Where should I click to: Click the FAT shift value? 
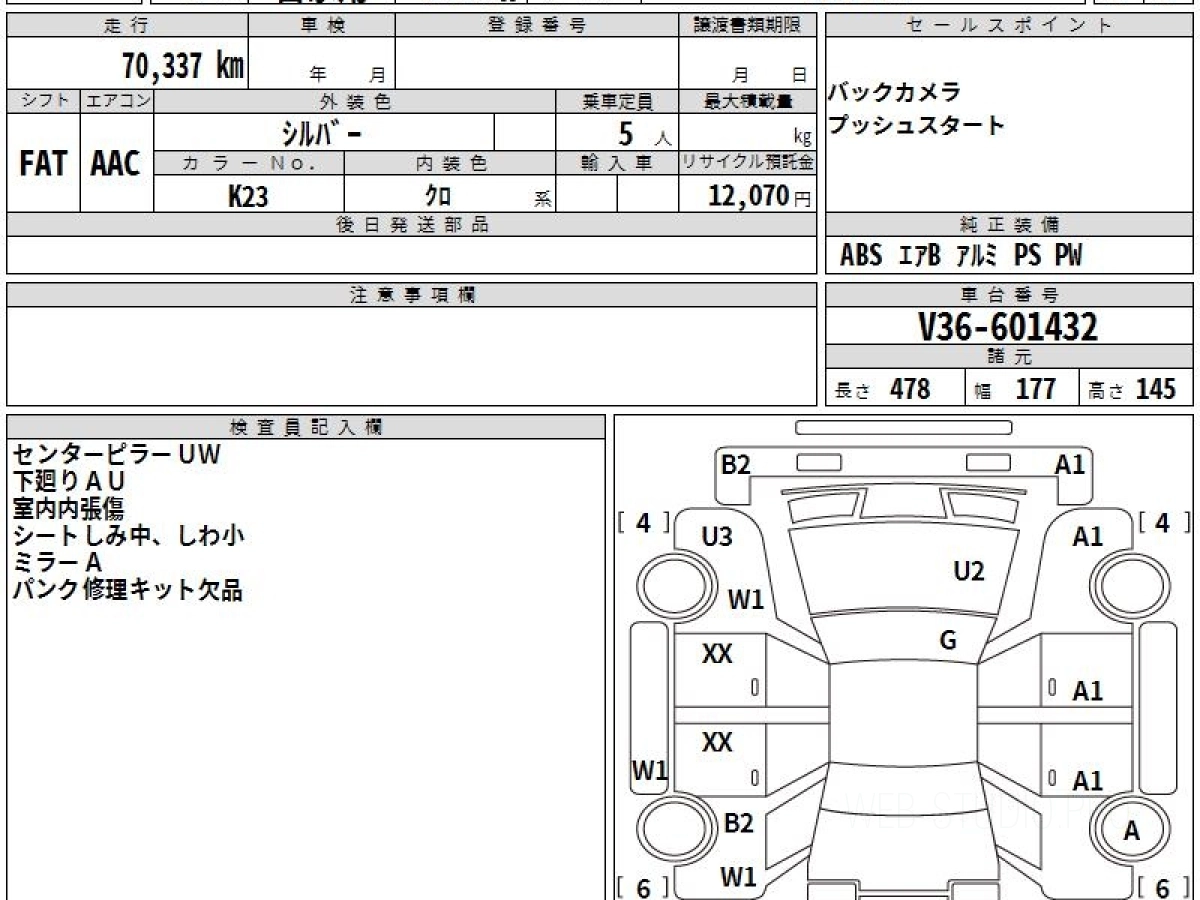(x=43, y=164)
